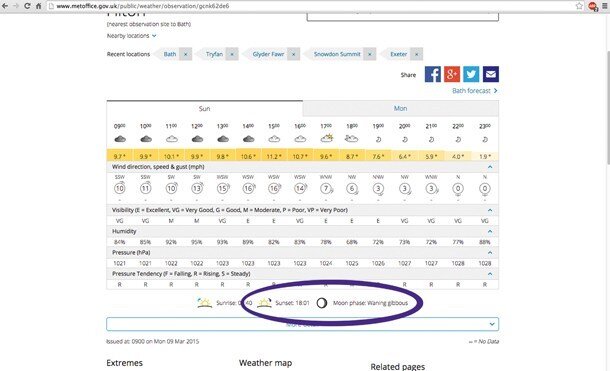Collapse the Humidity section
Screen dimensions: 610x371
pos(490,231)
